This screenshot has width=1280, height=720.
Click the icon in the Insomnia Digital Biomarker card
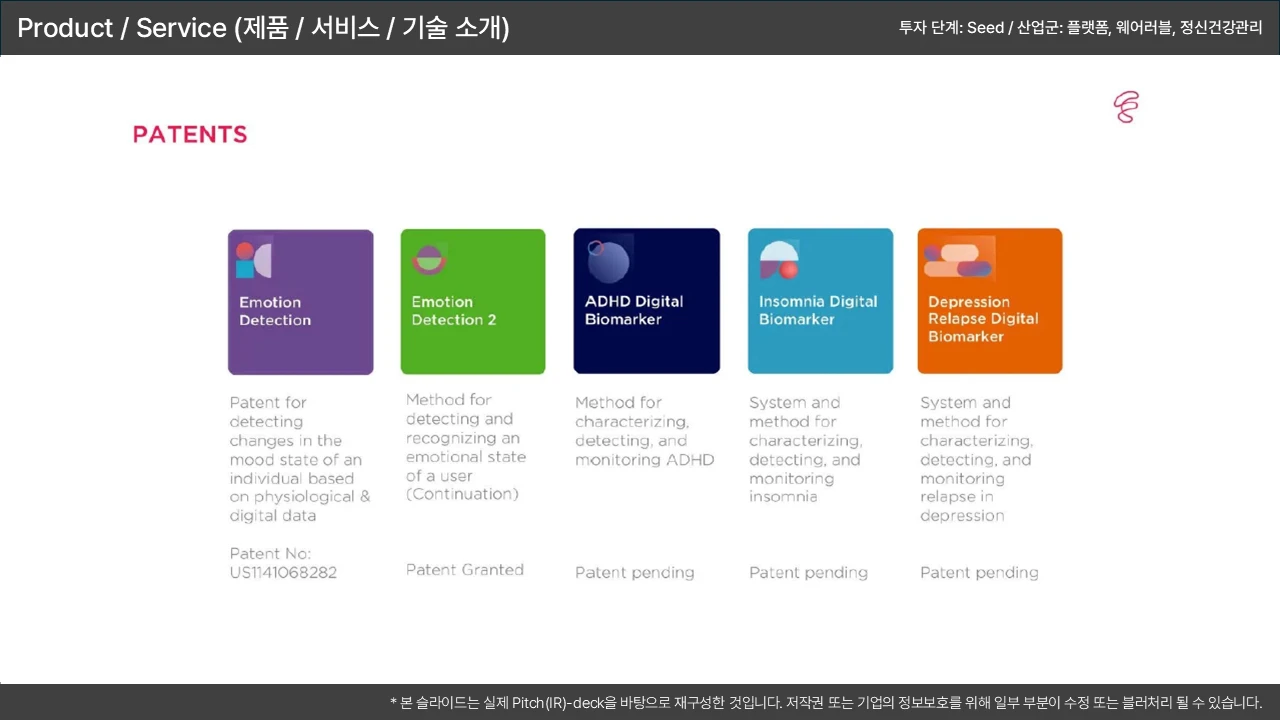(x=779, y=260)
